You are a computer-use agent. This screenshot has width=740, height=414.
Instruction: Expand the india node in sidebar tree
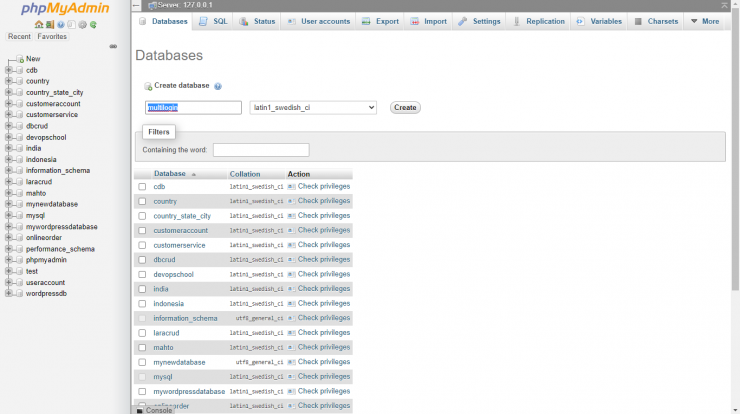point(8,148)
